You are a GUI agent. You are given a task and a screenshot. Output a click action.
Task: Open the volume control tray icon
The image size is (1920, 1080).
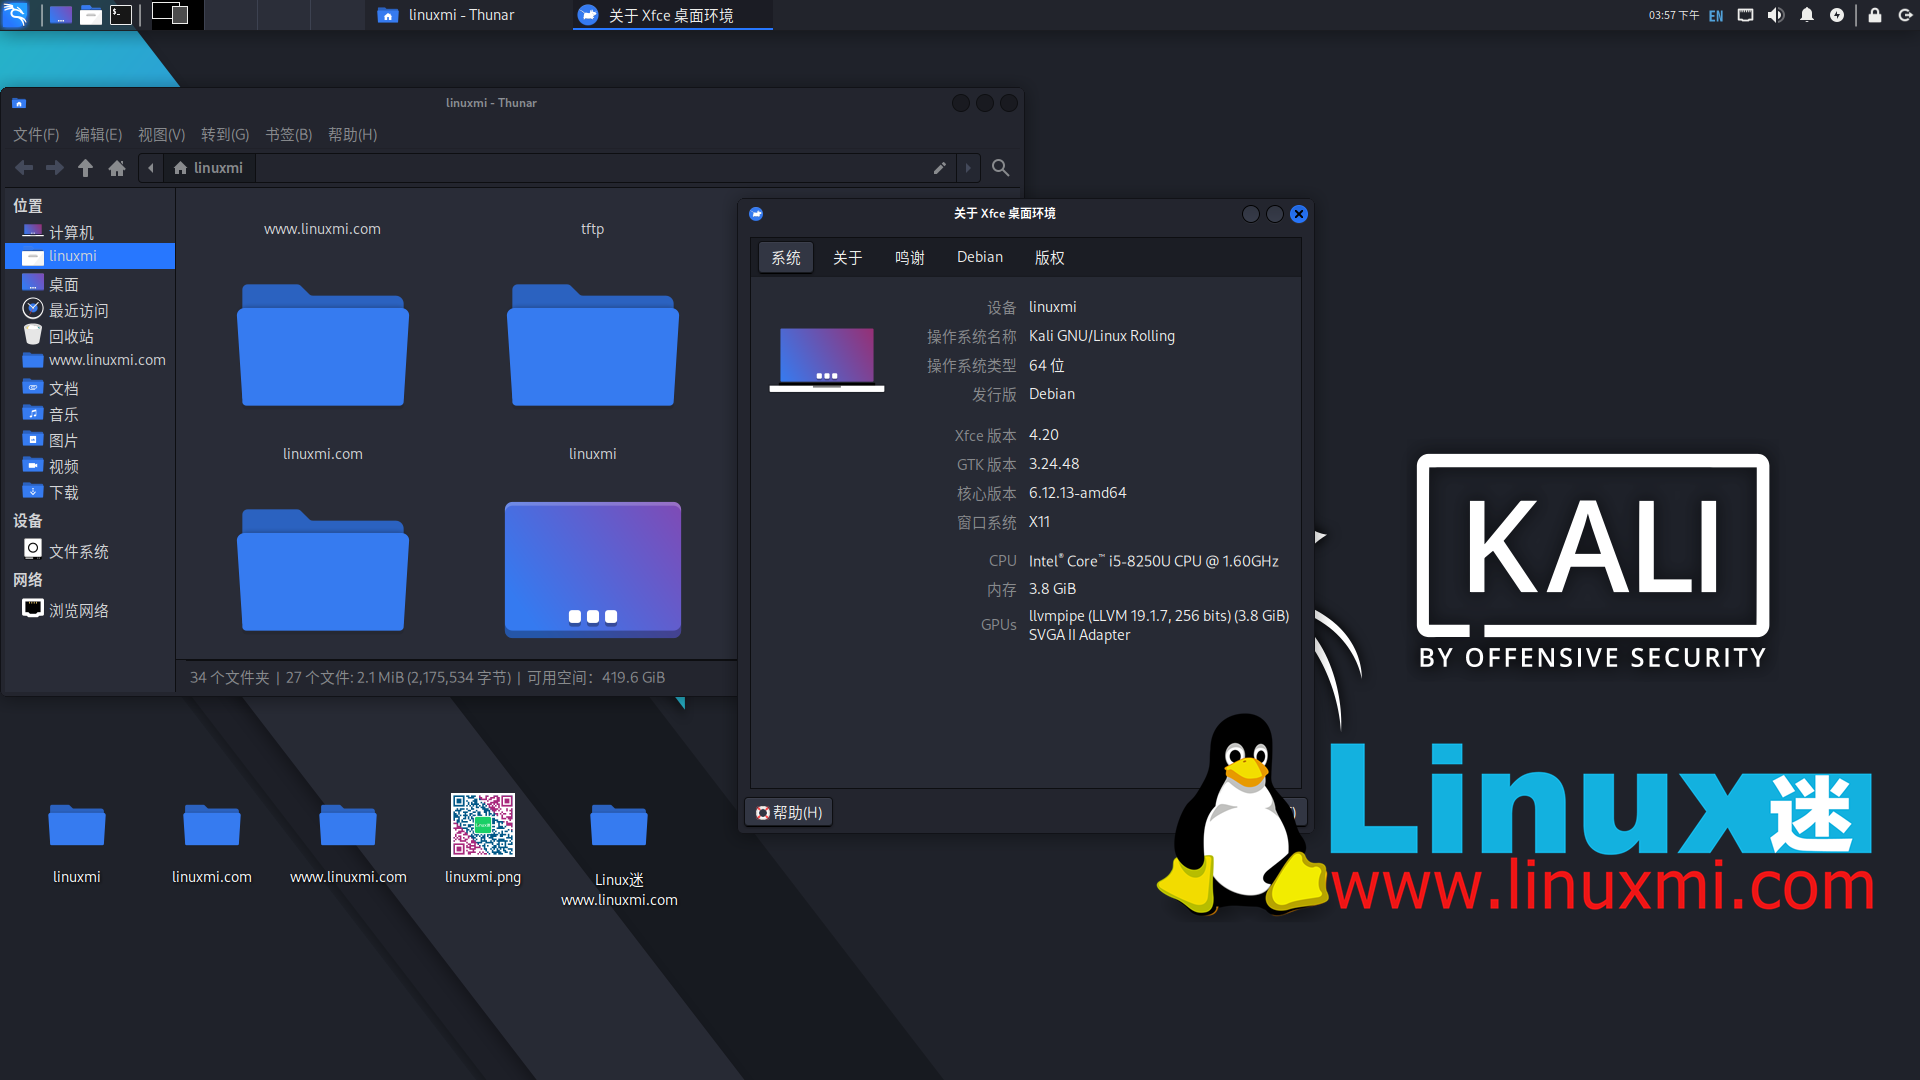coord(1776,15)
